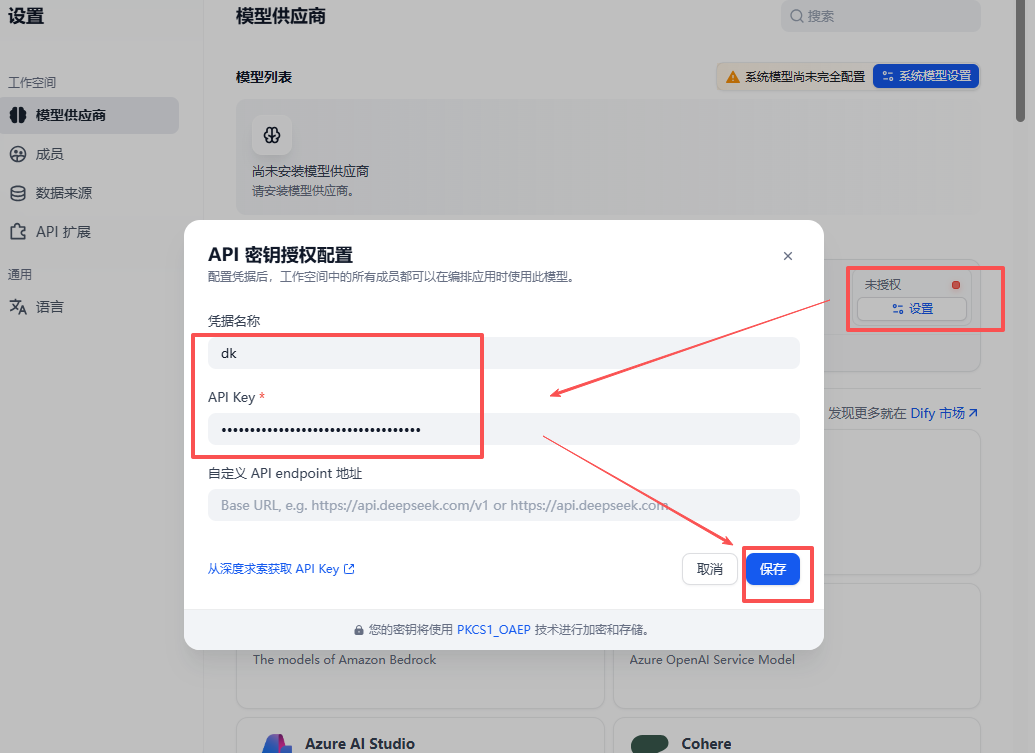Click into the API Key password field
The width and height of the screenshot is (1035, 753).
click(x=504, y=429)
